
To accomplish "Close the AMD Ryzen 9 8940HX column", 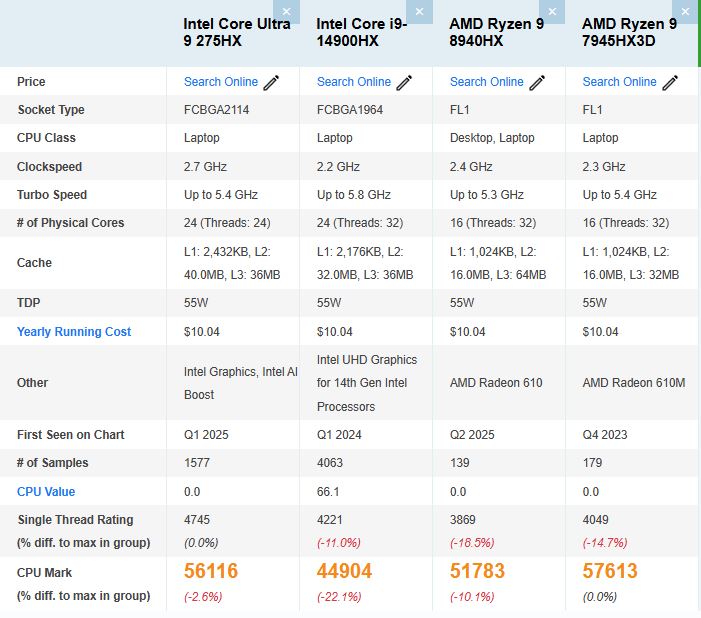I will click(x=553, y=11).
